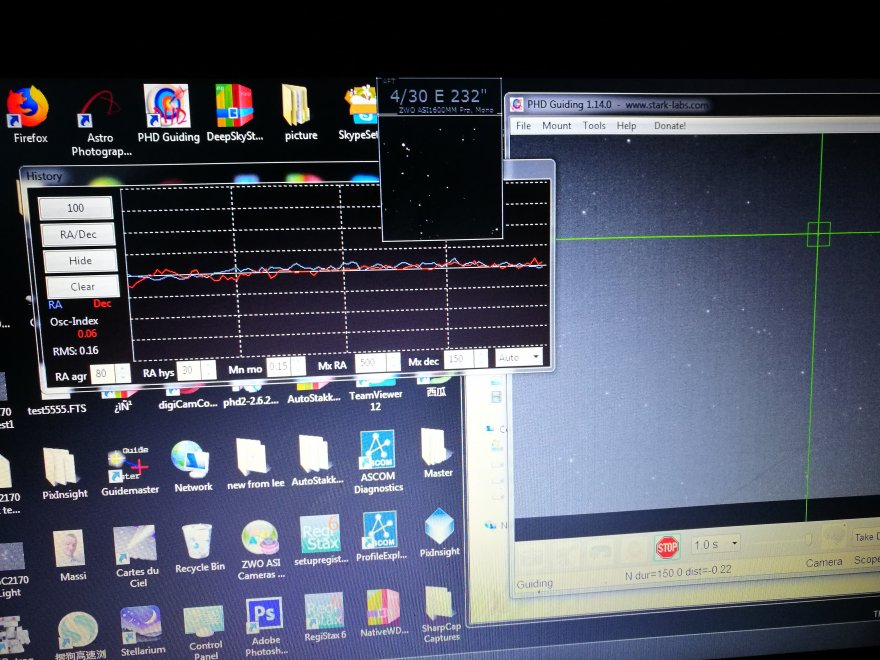Screen dimensions: 880x660
Task: Click the Mn mo value field
Action: click(x=278, y=367)
